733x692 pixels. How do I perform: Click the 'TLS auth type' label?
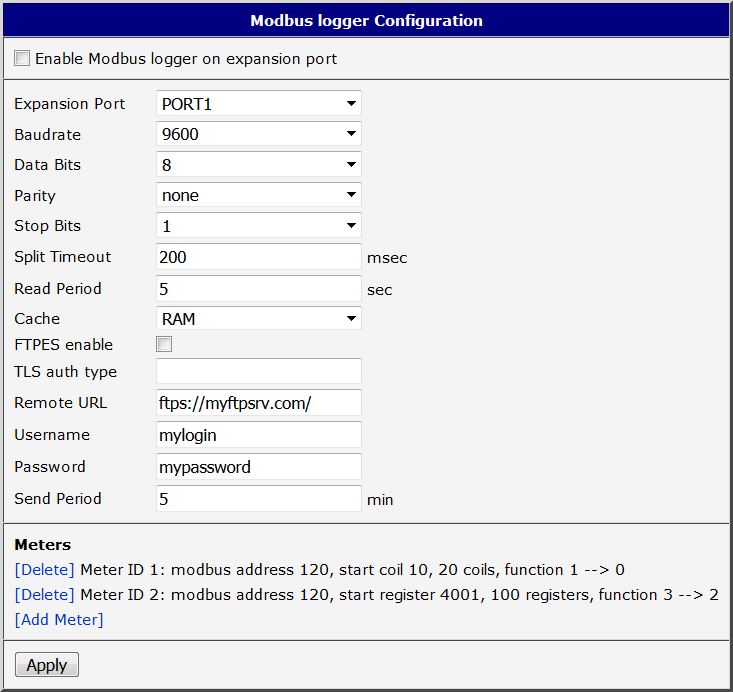[x=65, y=372]
